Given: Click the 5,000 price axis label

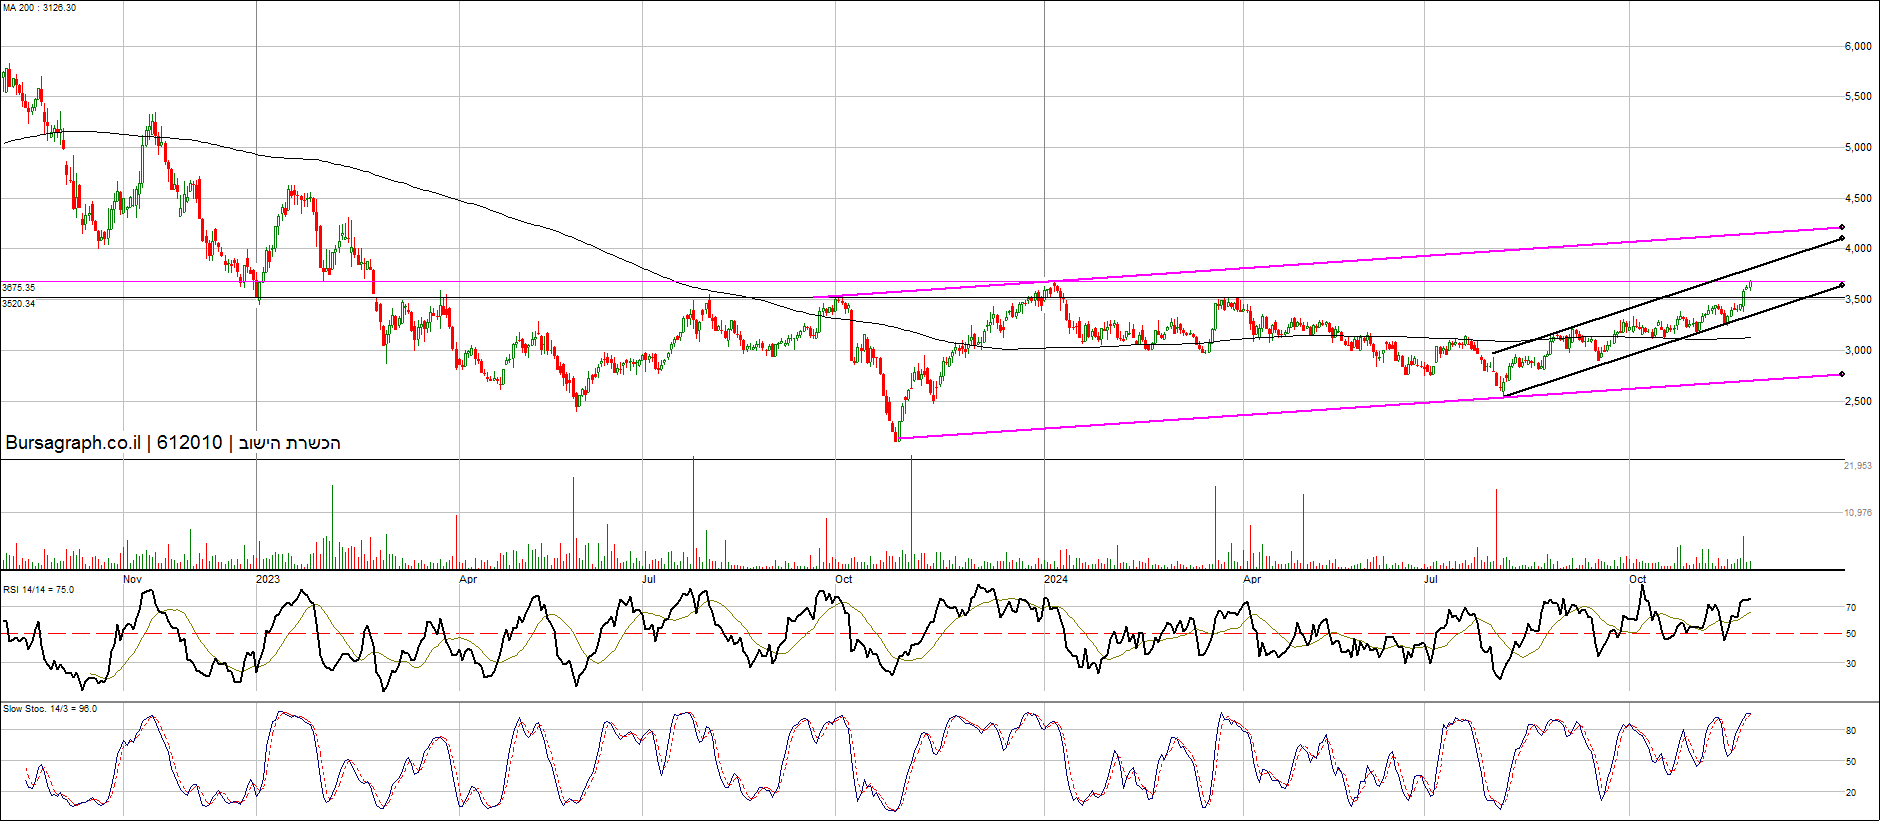Looking at the screenshot, I should tap(1858, 148).
